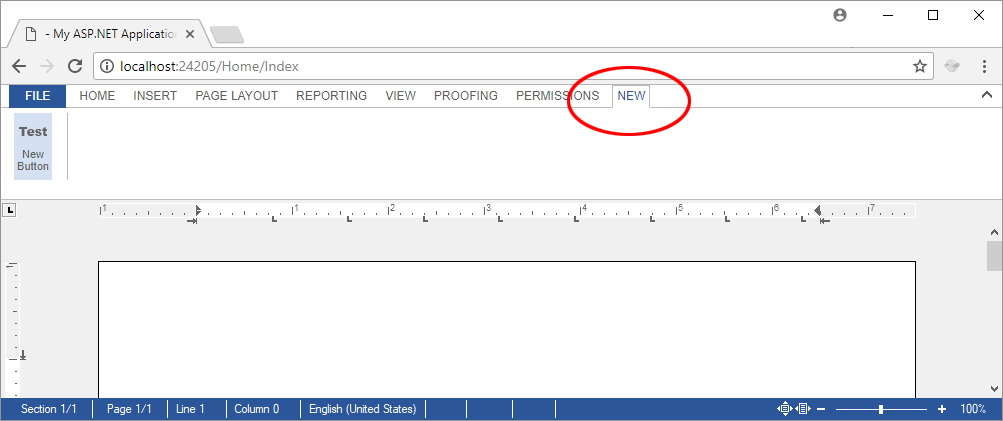Open the Chrome three-dot menu
The image size is (1003, 421).
[984, 66]
